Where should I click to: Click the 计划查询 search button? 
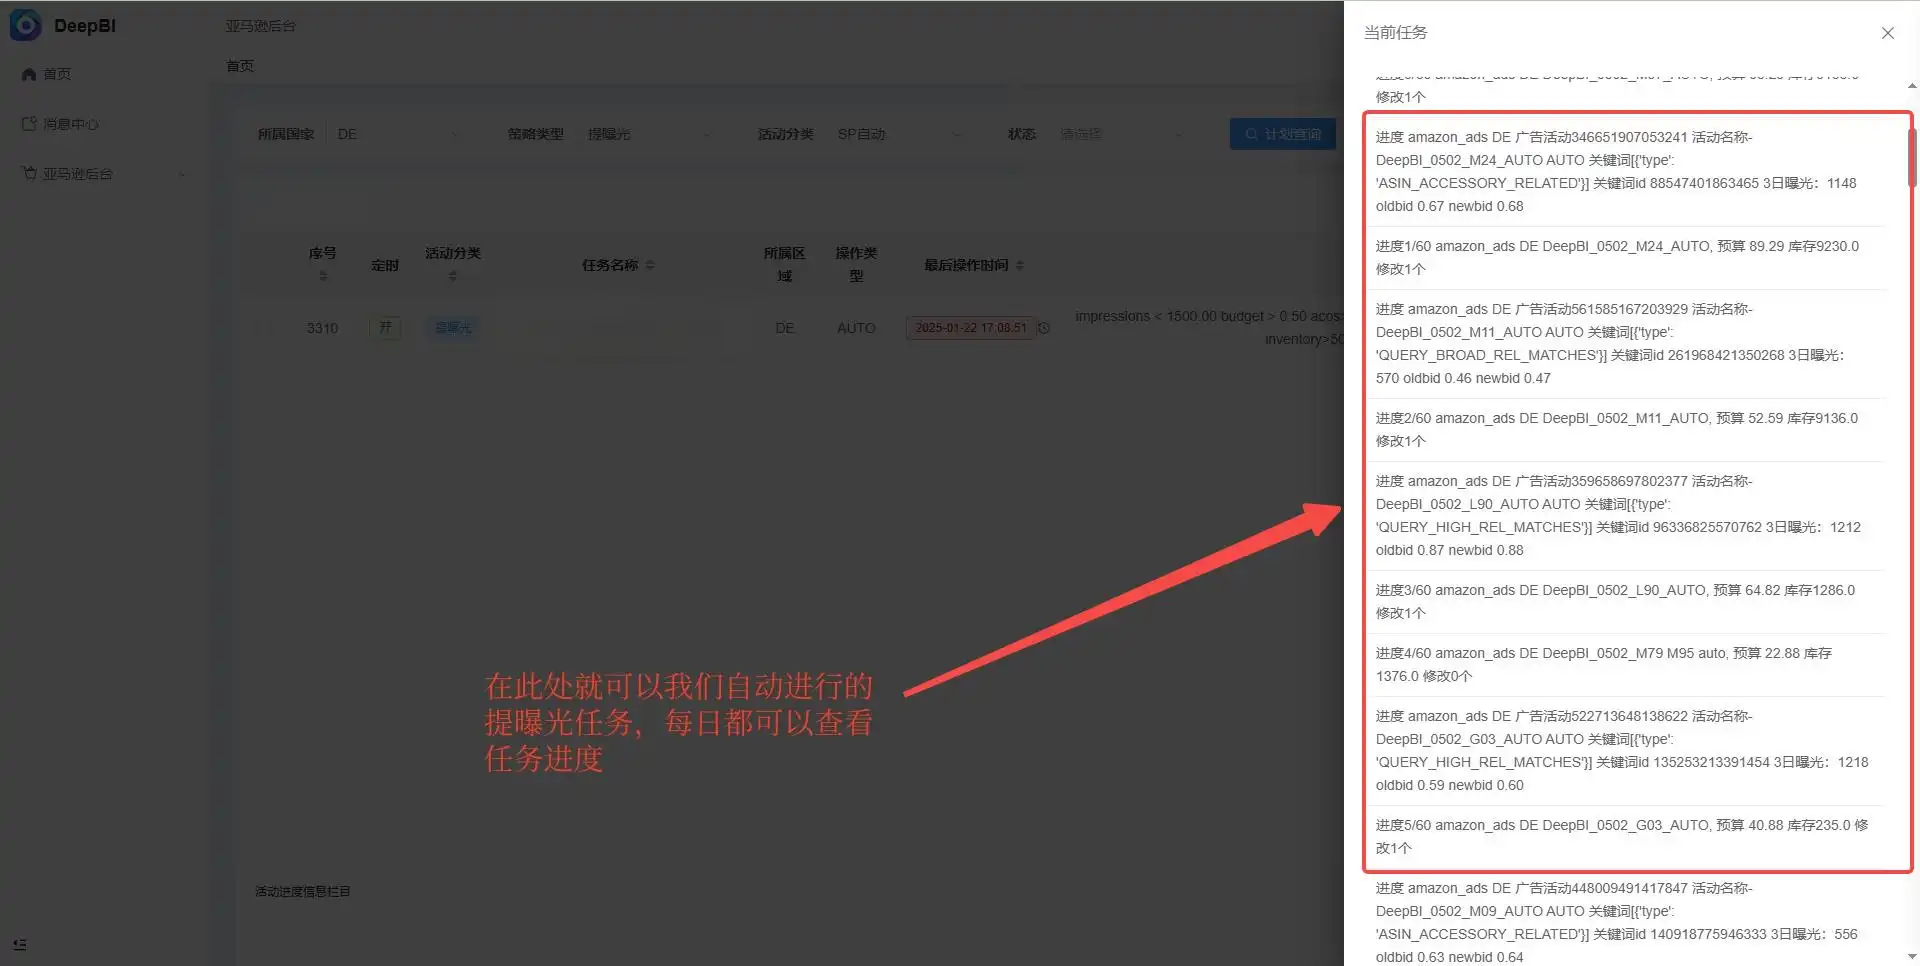(x=1283, y=134)
